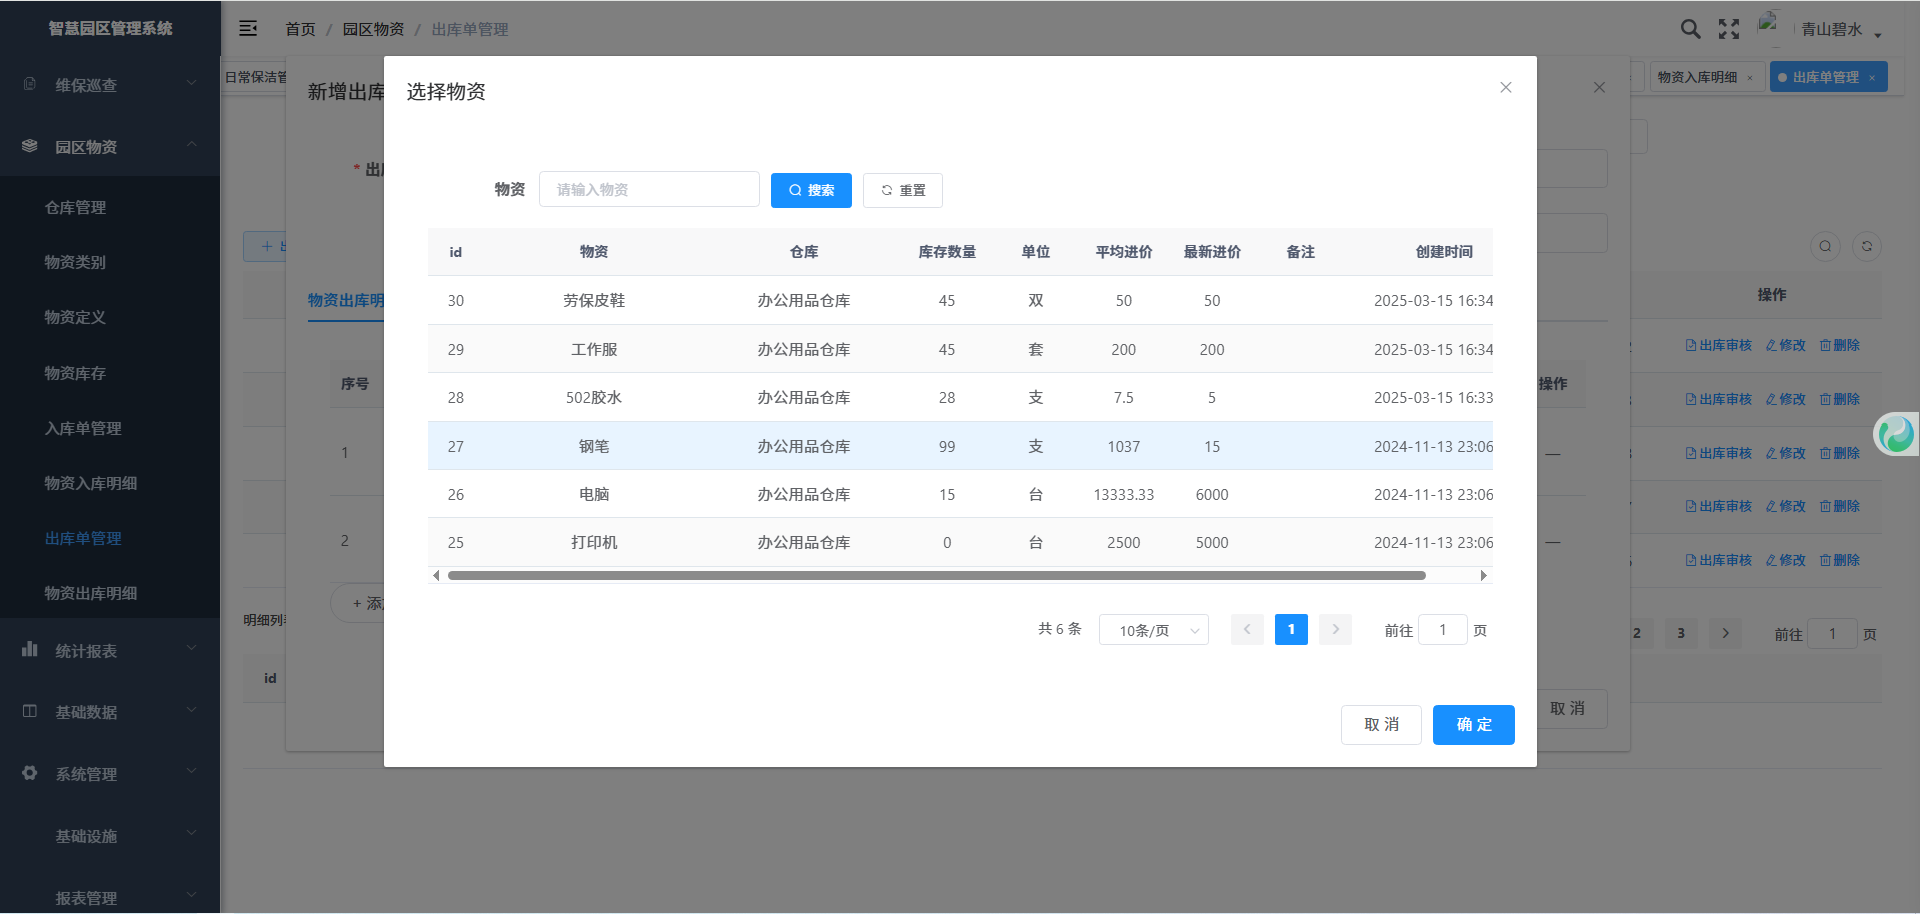Click the search magnifier icon in top header
Viewport: 1920px width, 914px height.
point(1690,29)
